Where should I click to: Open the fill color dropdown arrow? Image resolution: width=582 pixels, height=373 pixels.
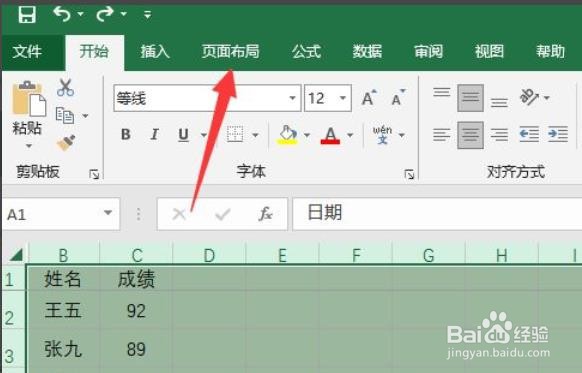[307, 135]
